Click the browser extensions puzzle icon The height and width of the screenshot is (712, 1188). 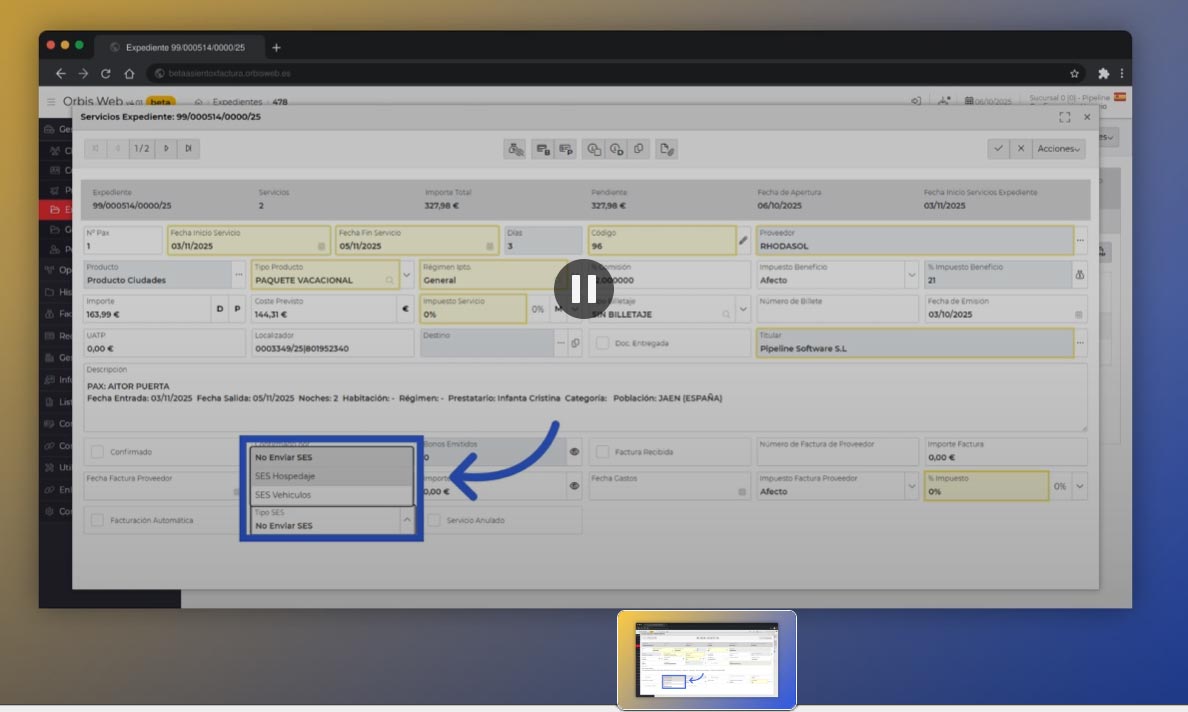click(x=1103, y=73)
